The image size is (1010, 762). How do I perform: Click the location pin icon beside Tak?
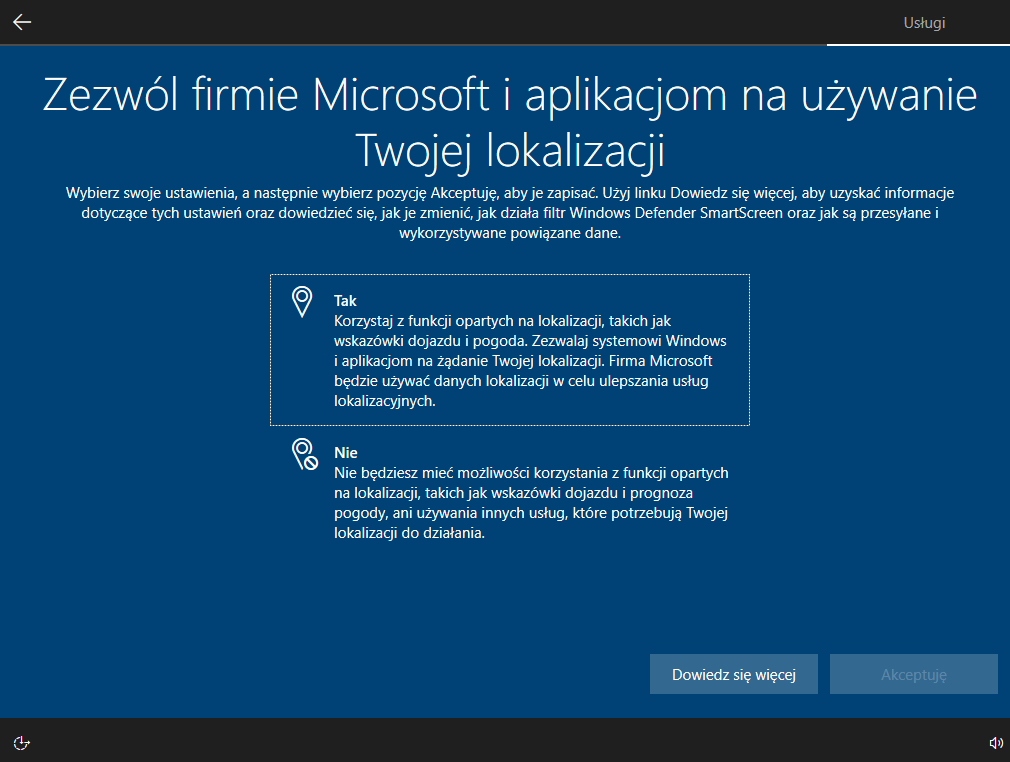click(x=302, y=302)
